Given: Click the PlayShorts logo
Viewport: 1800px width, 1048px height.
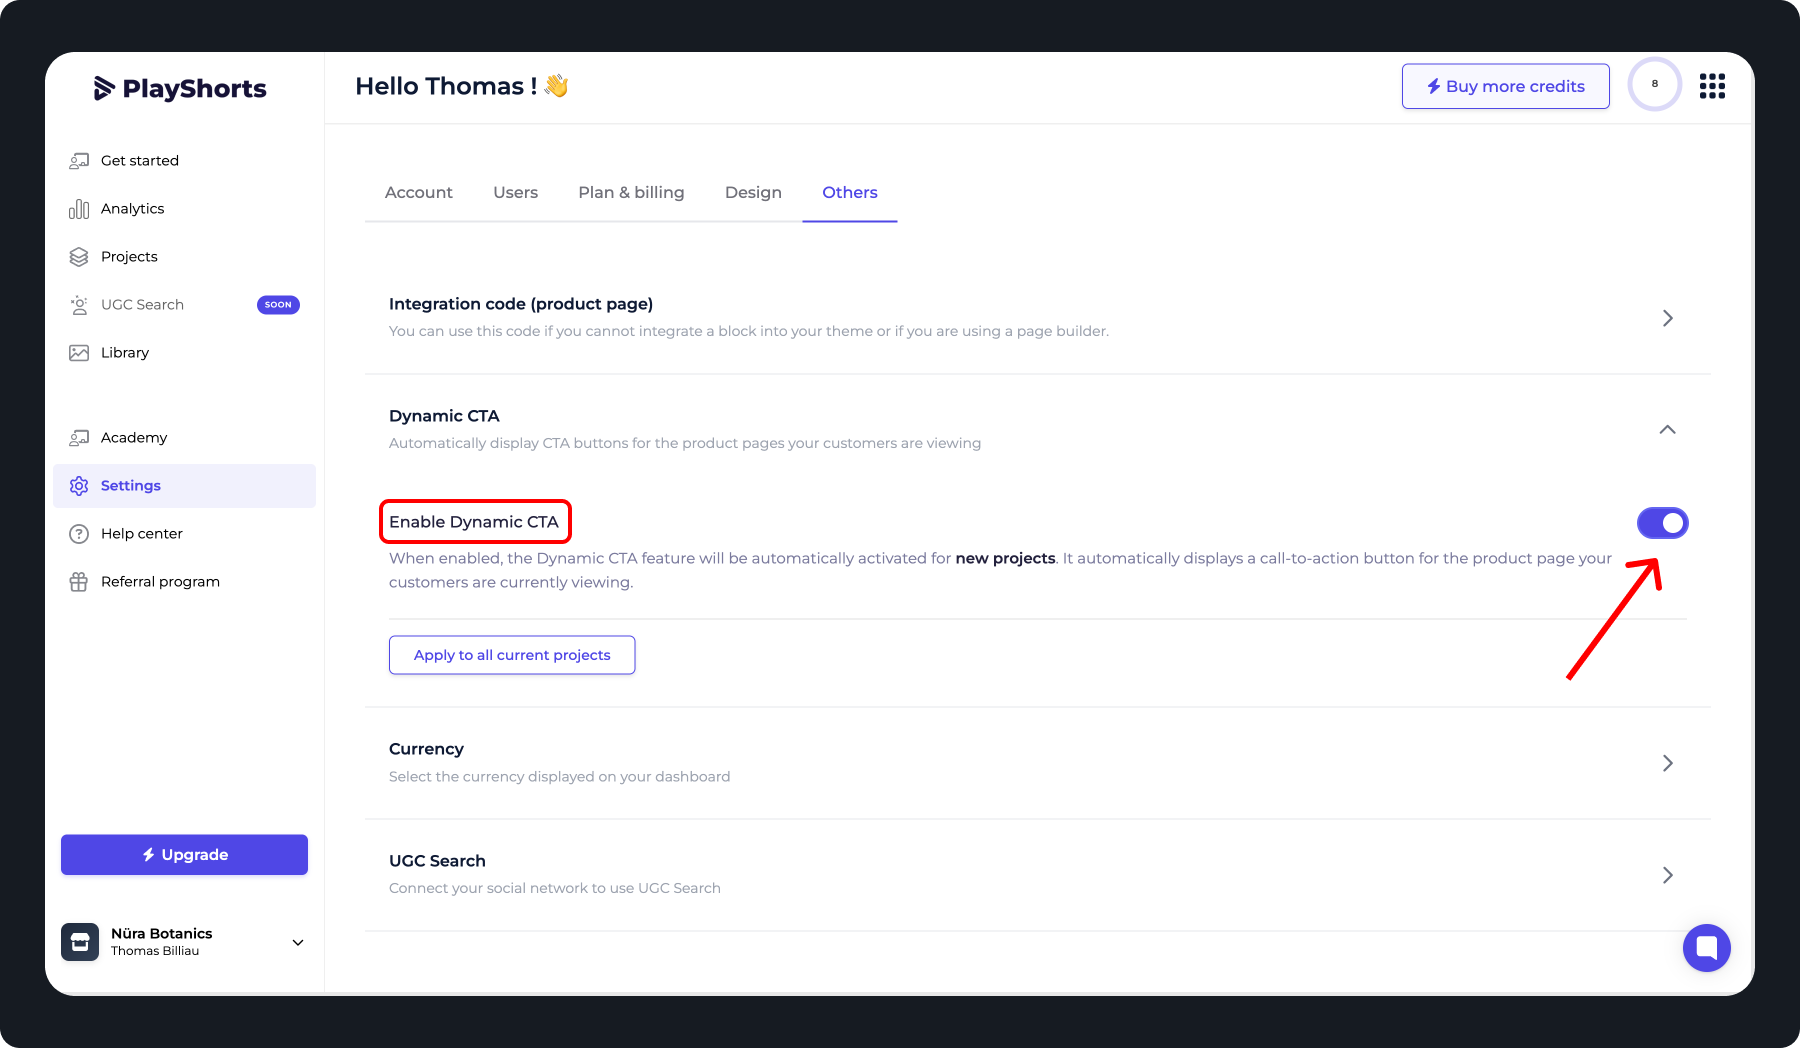Looking at the screenshot, I should (180, 88).
